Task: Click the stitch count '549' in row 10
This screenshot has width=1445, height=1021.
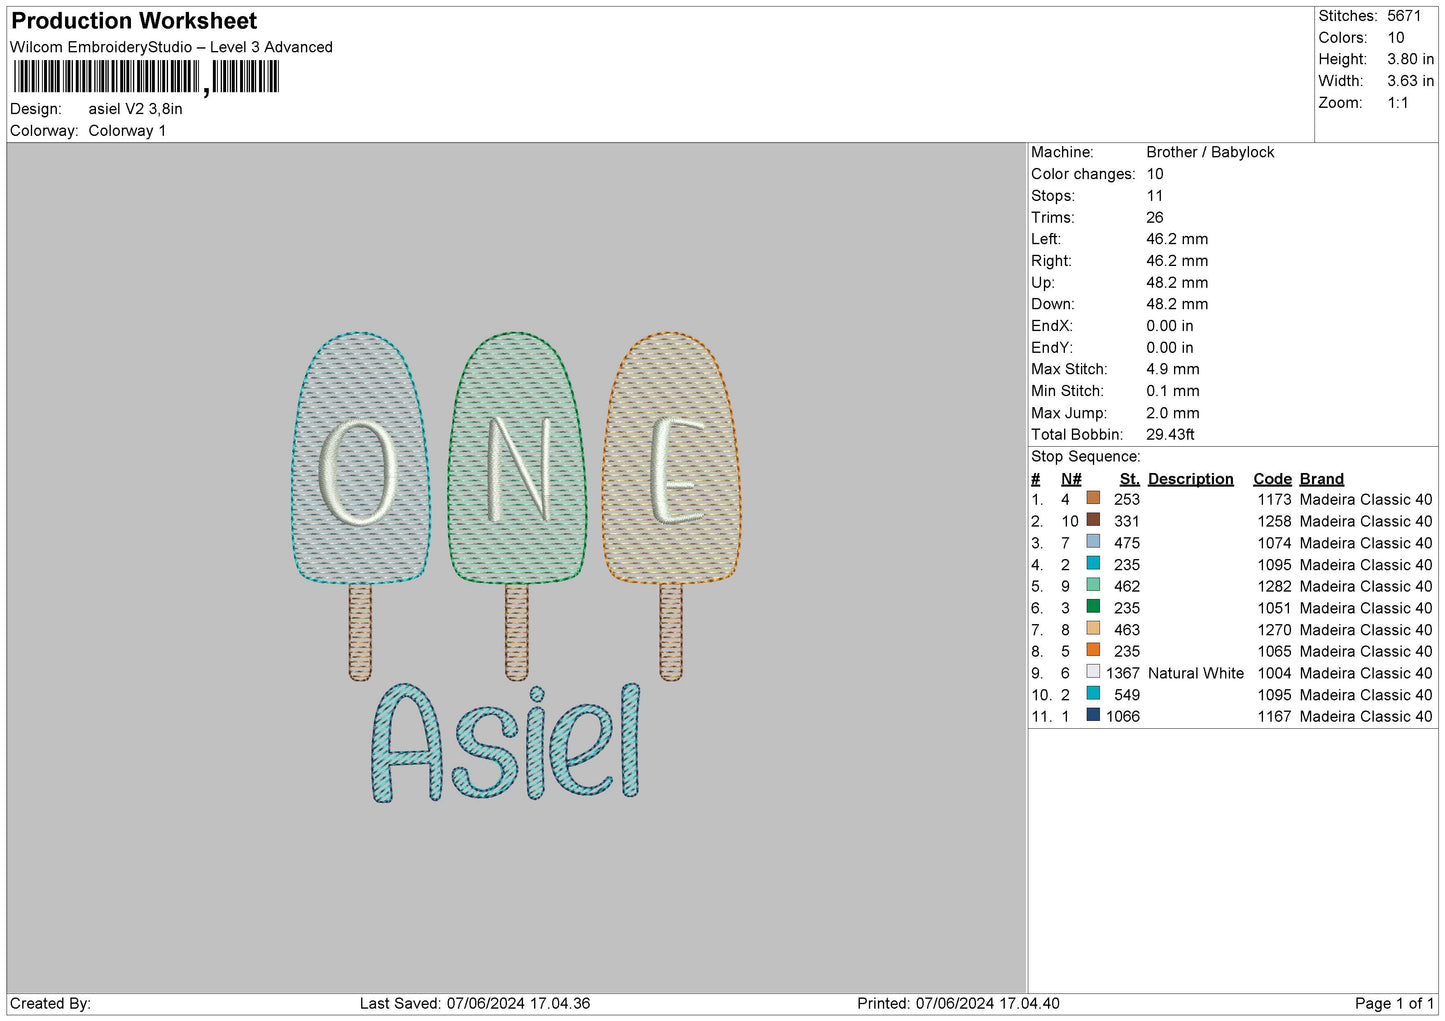Action: point(1127,695)
